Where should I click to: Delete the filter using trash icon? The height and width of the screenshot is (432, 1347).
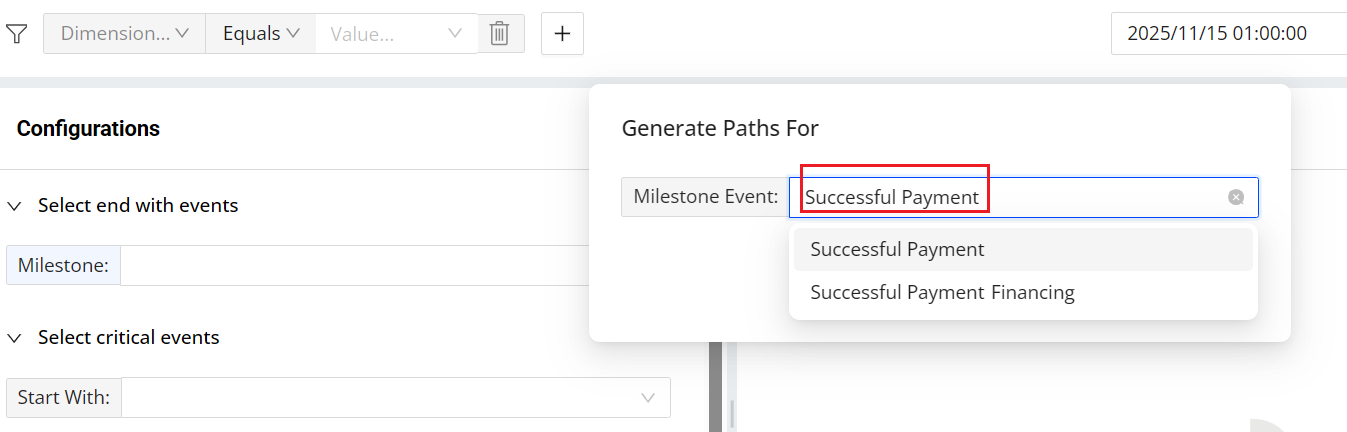500,34
